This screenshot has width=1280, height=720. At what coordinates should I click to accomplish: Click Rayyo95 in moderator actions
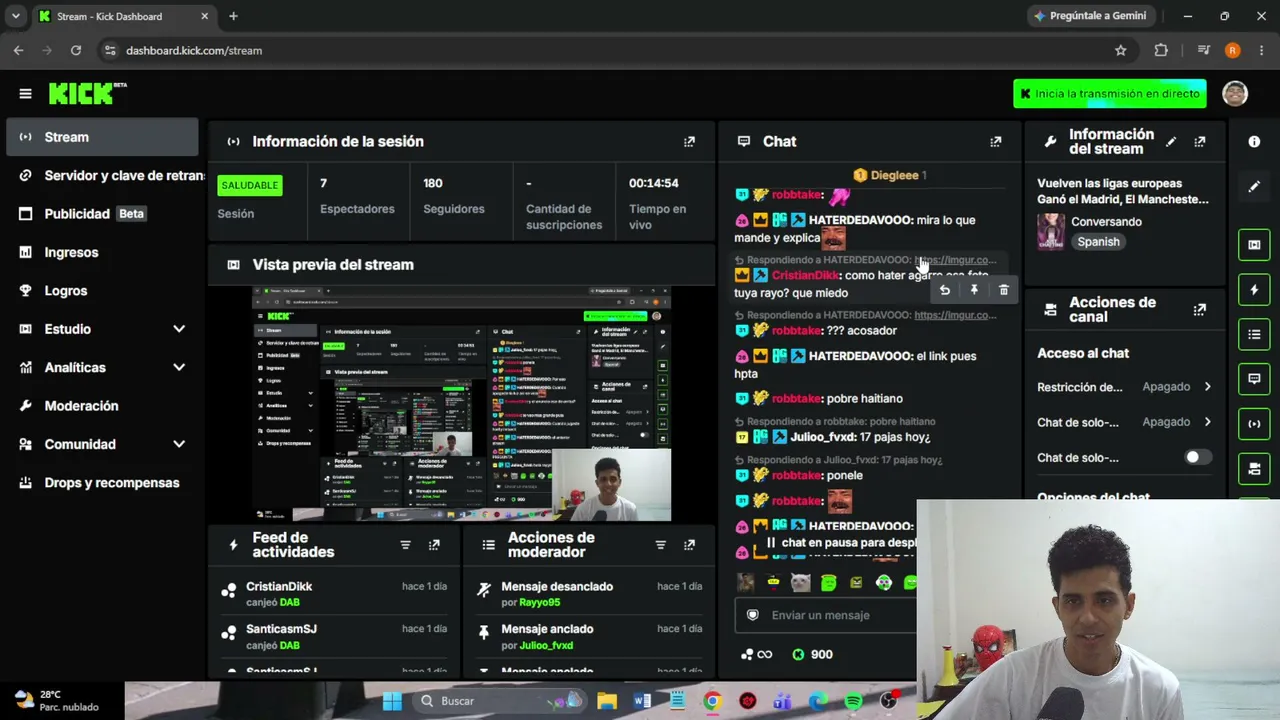pos(540,603)
